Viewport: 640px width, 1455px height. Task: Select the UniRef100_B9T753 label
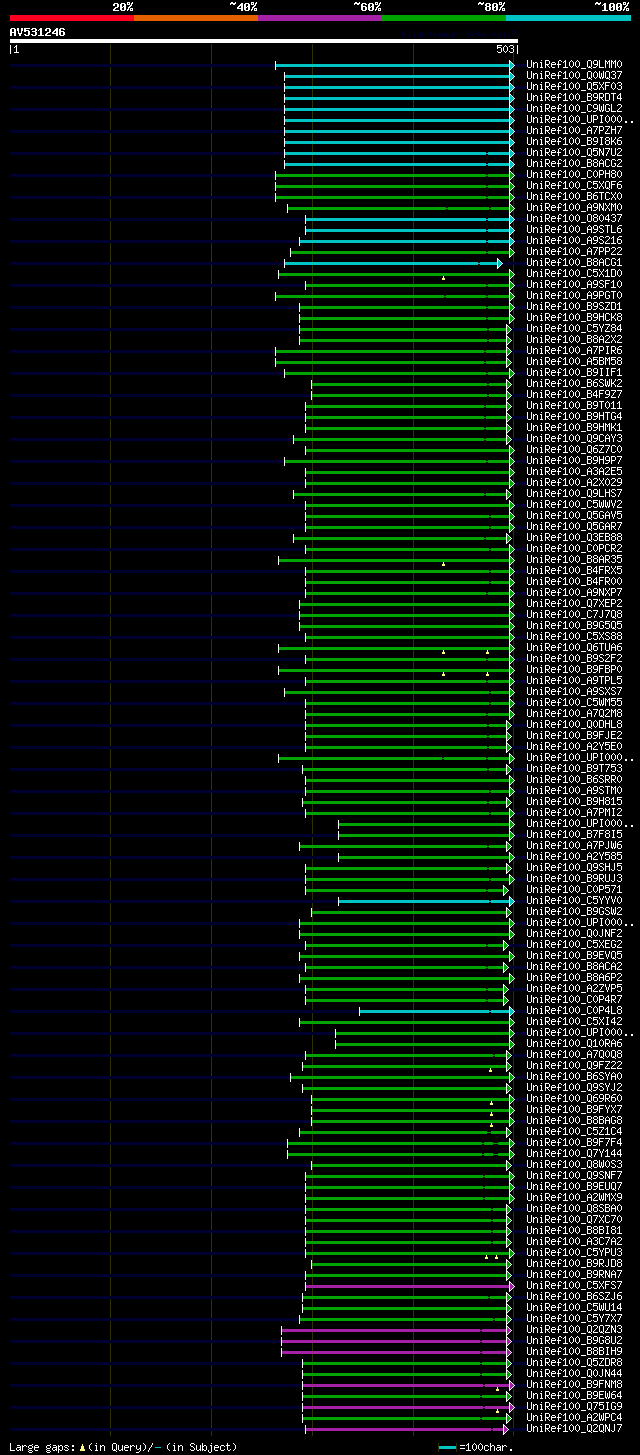[x=574, y=768]
